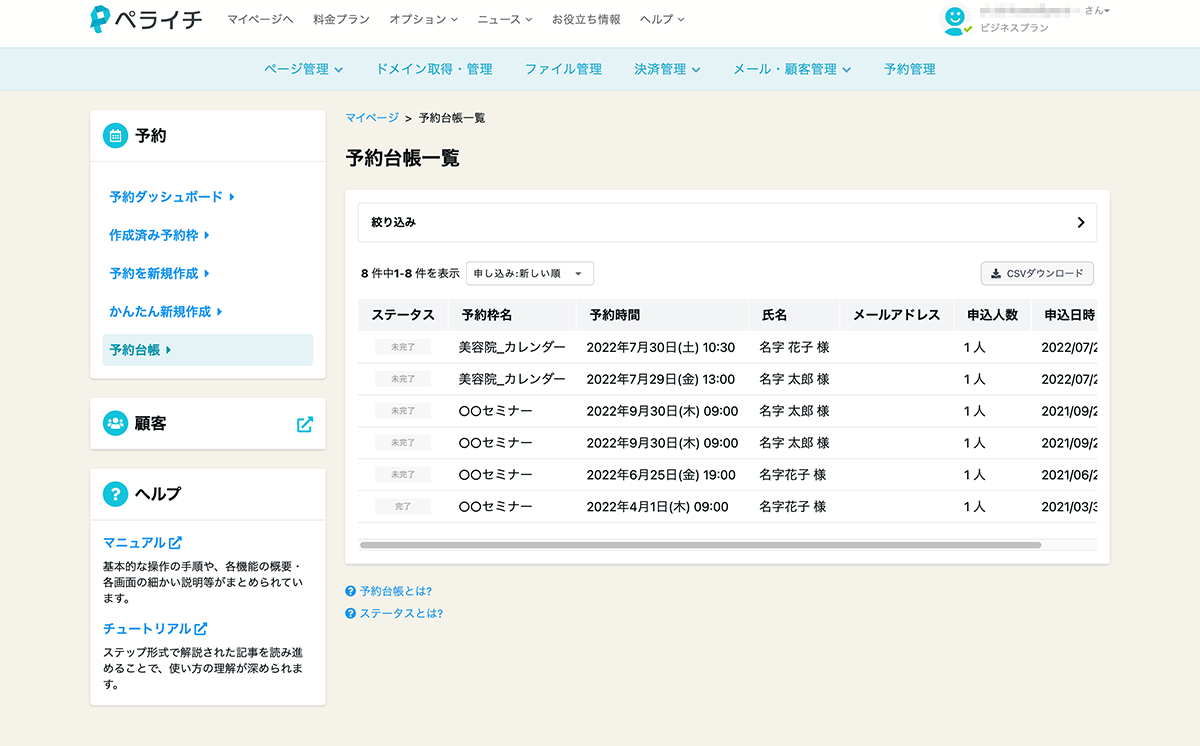Click the question icon beside ステータスとは?
Image resolution: width=1200 pixels, height=746 pixels.
[350, 614]
